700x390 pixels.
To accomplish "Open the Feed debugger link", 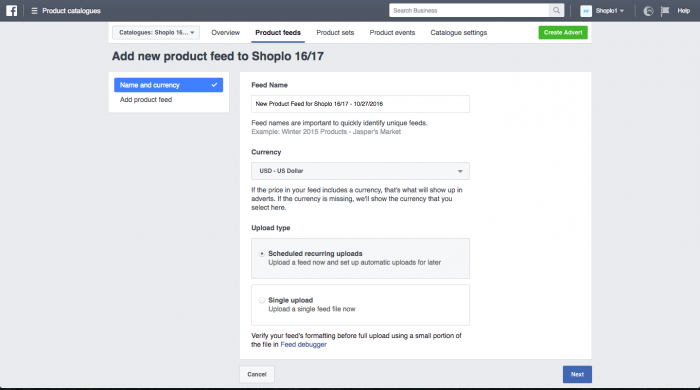I will pyautogui.click(x=304, y=344).
